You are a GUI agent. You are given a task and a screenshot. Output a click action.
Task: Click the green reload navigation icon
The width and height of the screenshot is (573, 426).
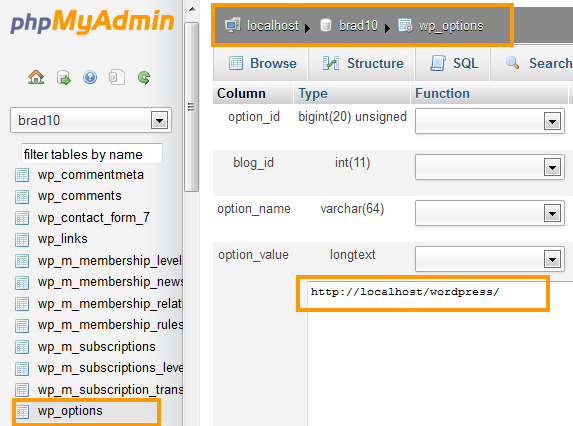144,77
